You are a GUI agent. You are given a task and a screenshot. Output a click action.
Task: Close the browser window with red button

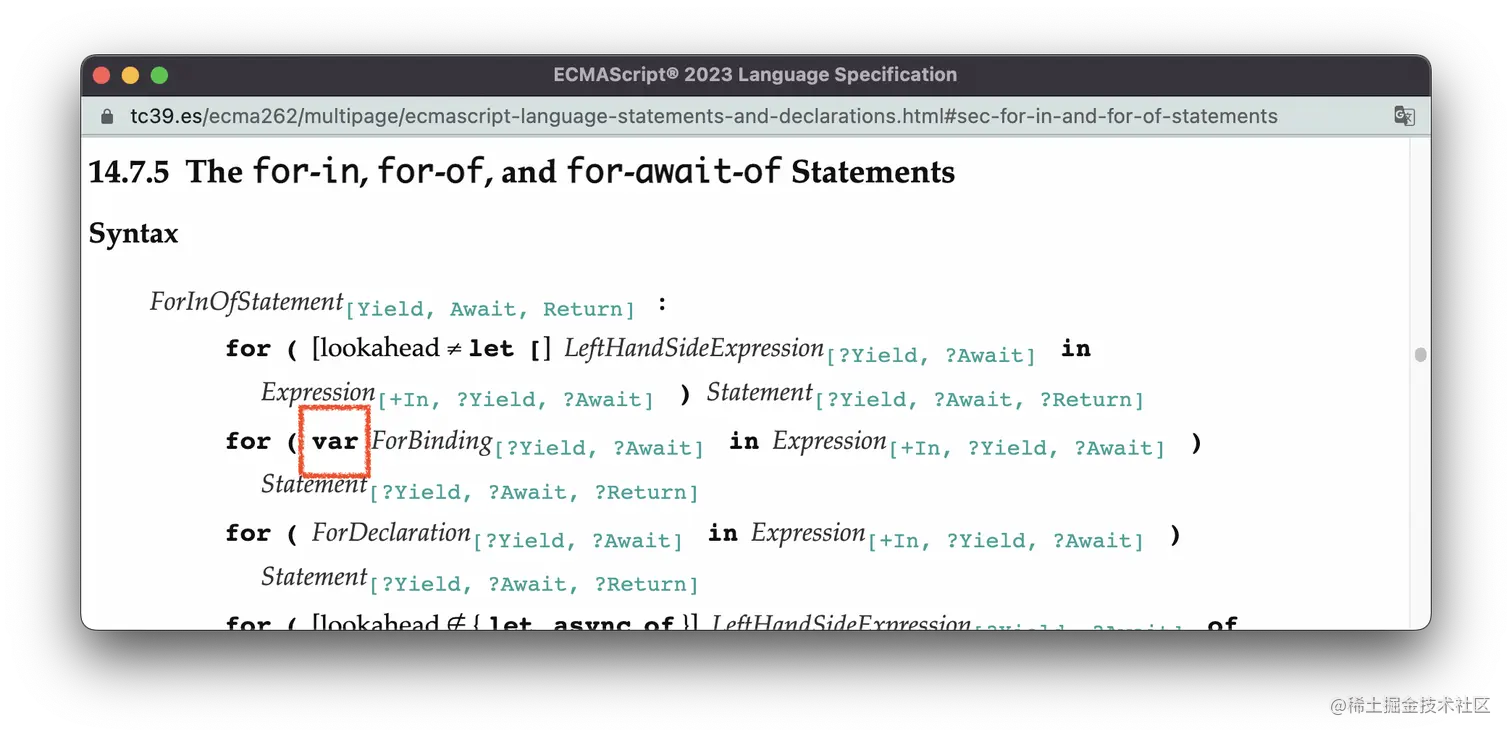[101, 75]
